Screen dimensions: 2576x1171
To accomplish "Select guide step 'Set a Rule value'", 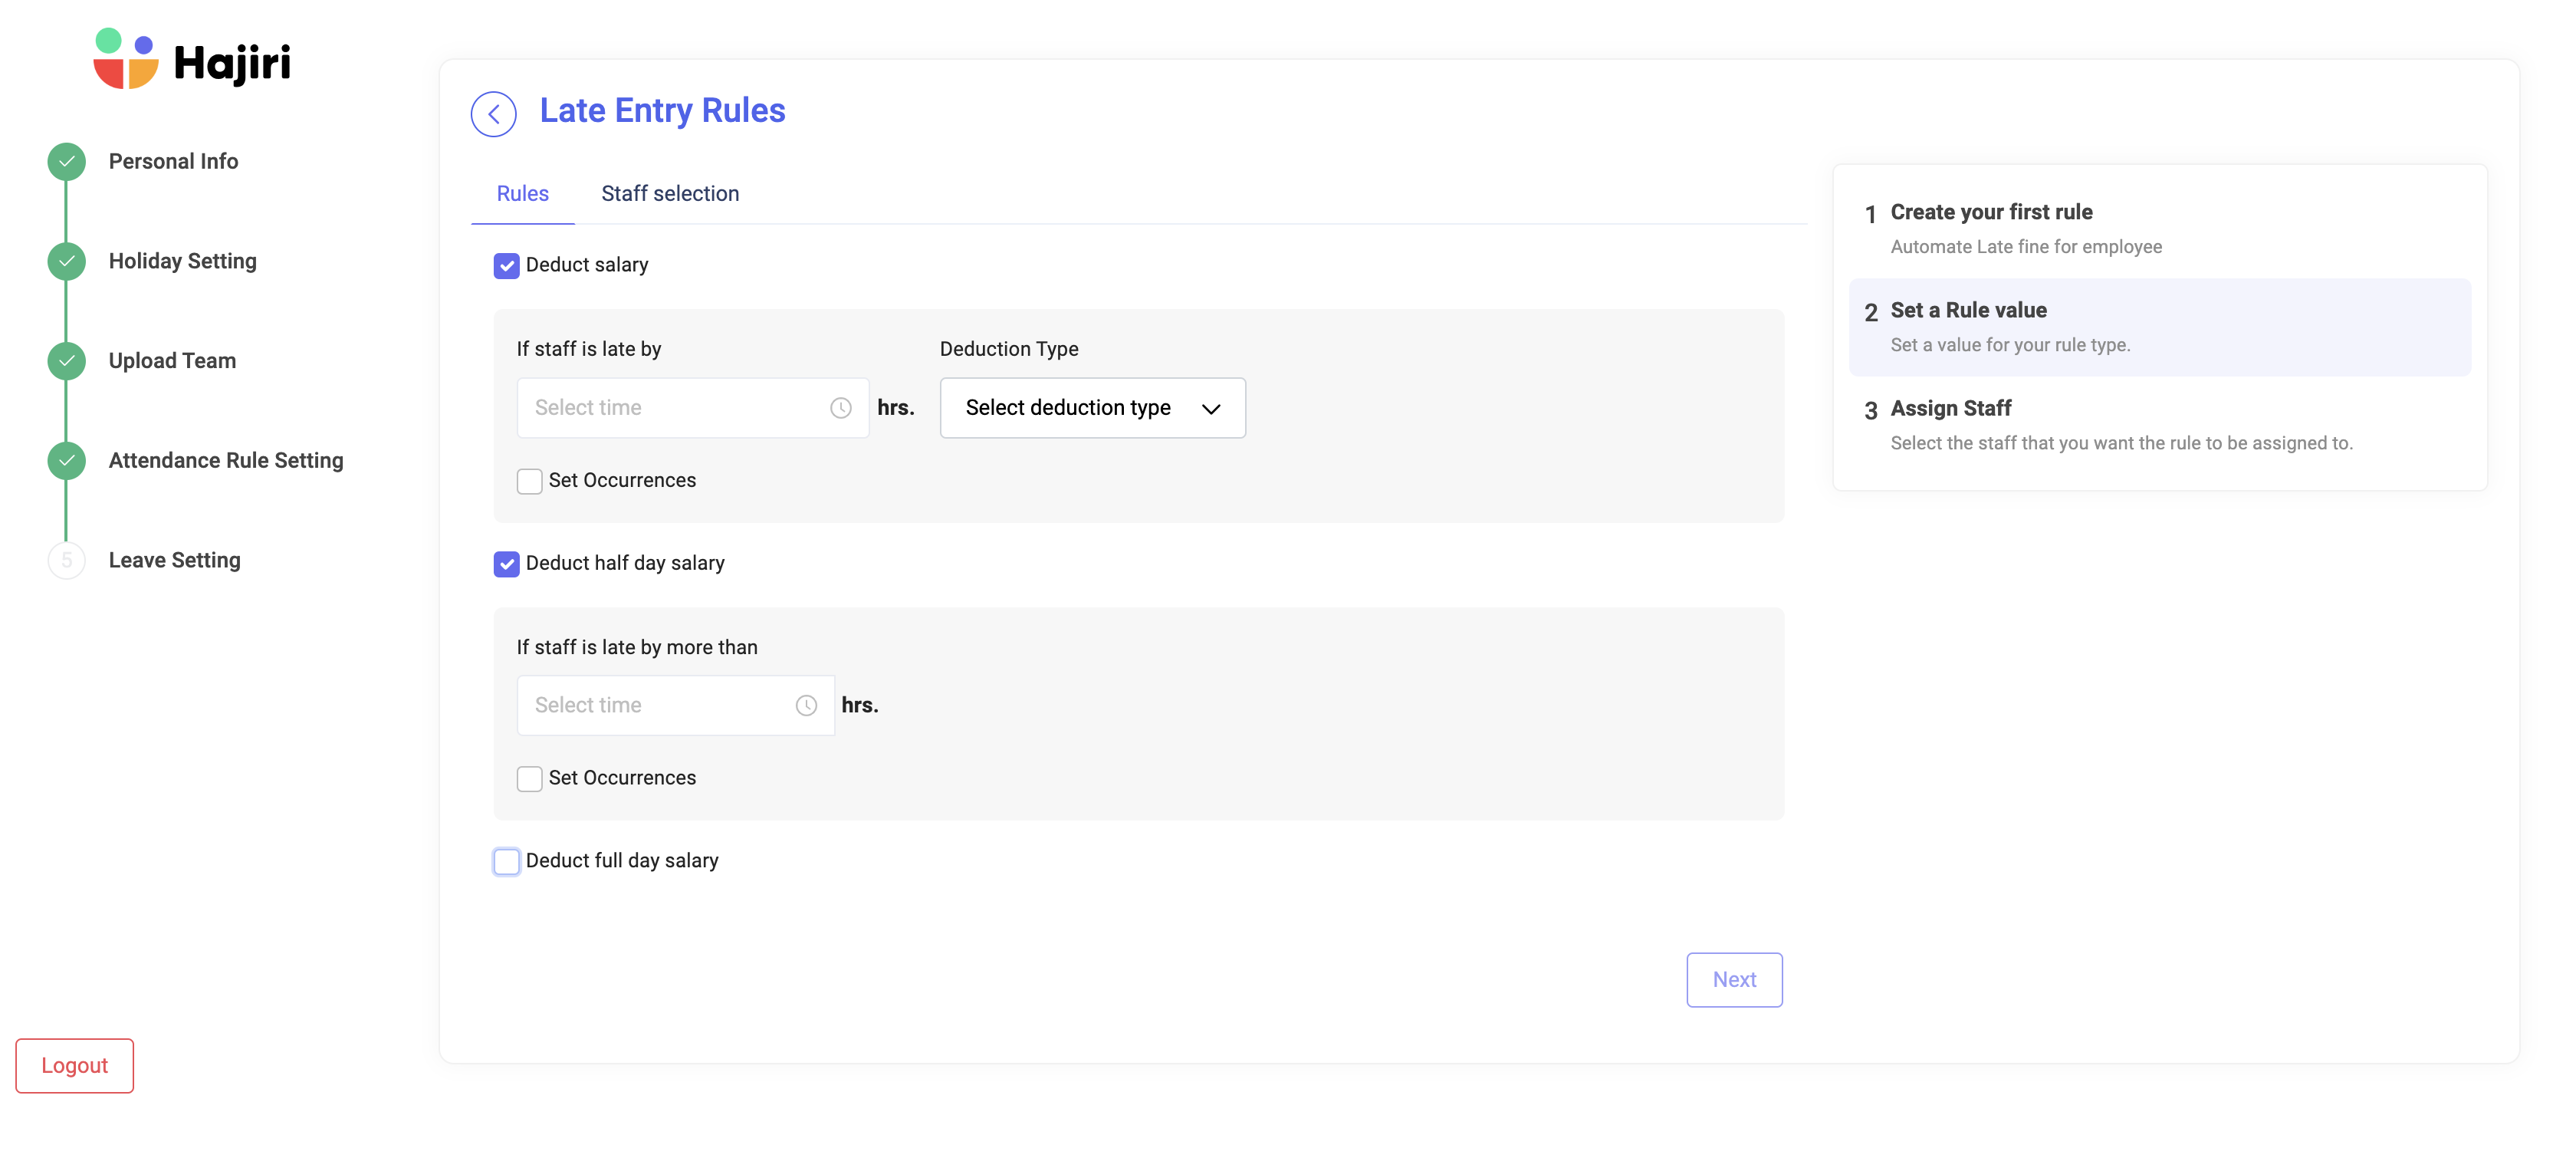I will click(x=2160, y=327).
